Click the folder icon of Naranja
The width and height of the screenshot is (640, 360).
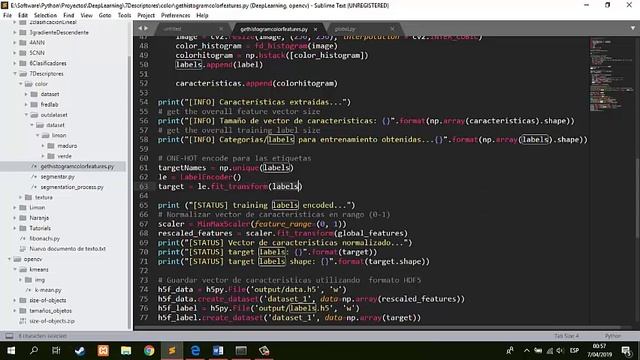pos(23,218)
